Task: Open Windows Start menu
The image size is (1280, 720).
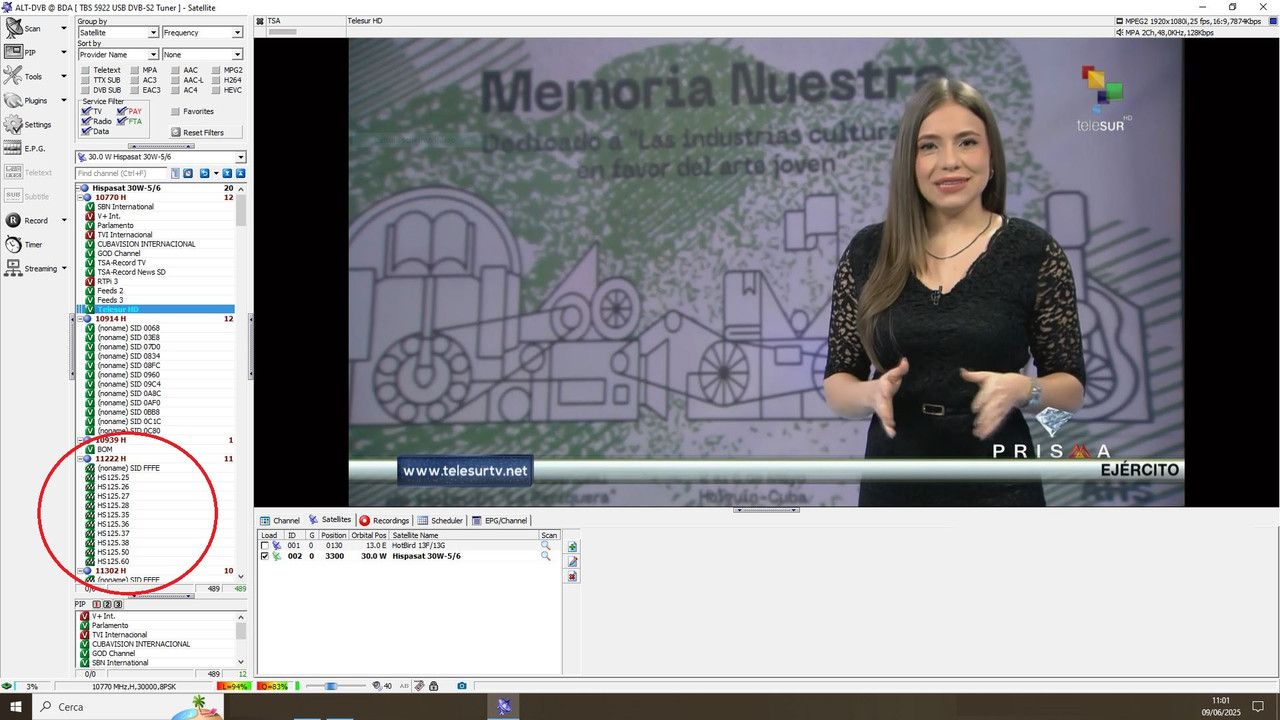Action: coord(16,707)
